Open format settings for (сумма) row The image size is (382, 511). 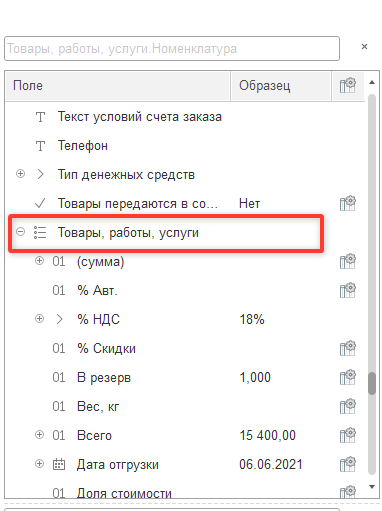coord(348,261)
